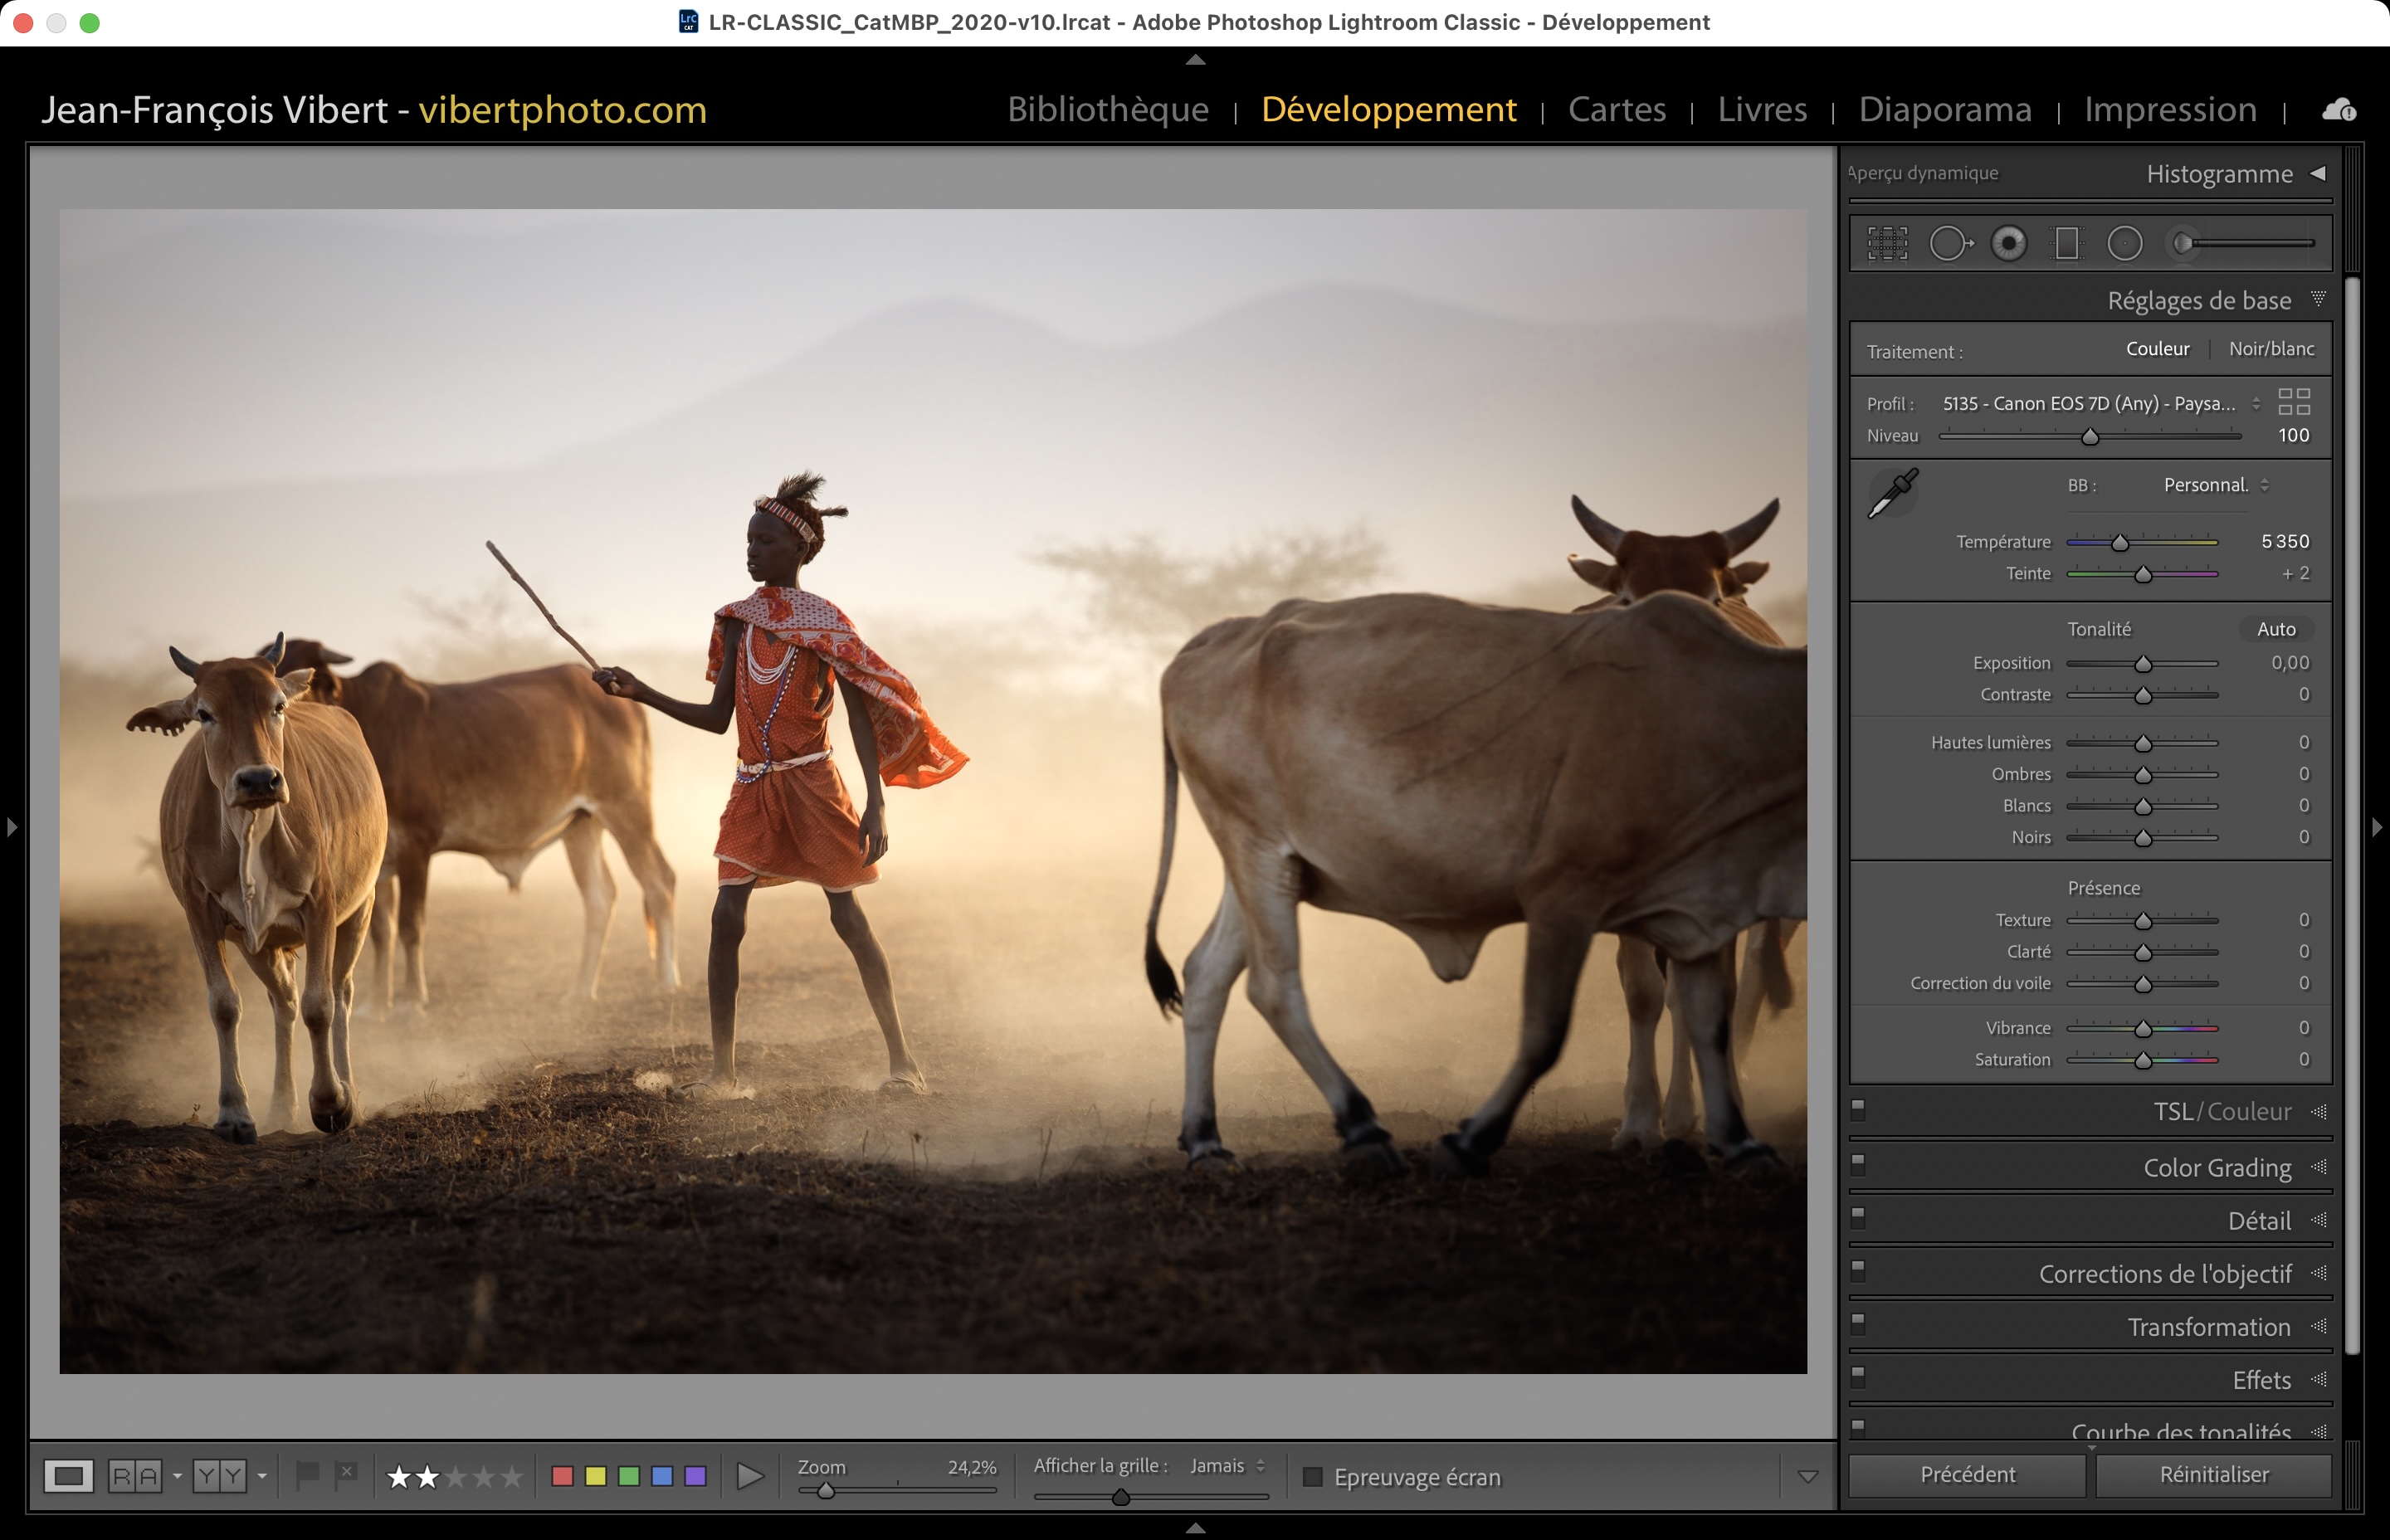Click the cloud sync status icon
This screenshot has width=2390, height=1540.
pos(2338,110)
